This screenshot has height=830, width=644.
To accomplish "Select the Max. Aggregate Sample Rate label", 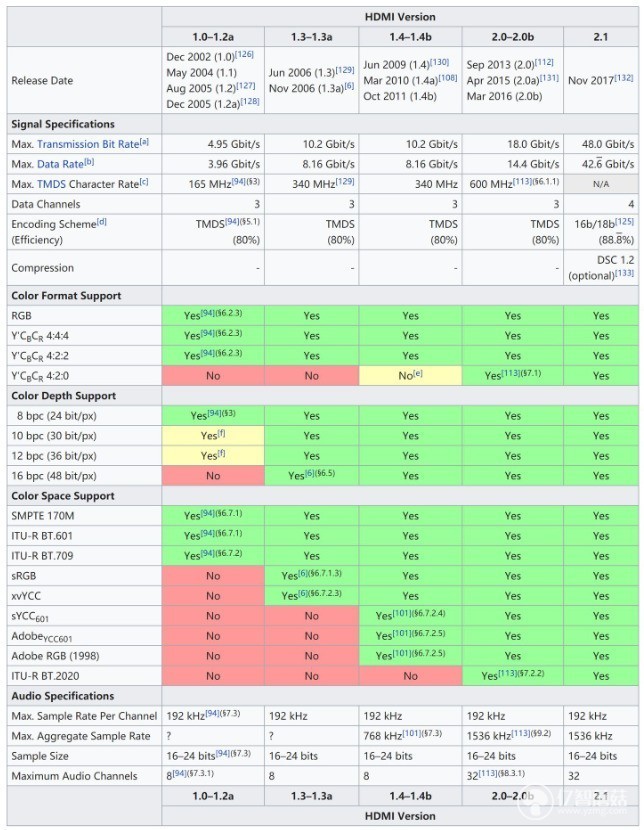I will [81, 736].
